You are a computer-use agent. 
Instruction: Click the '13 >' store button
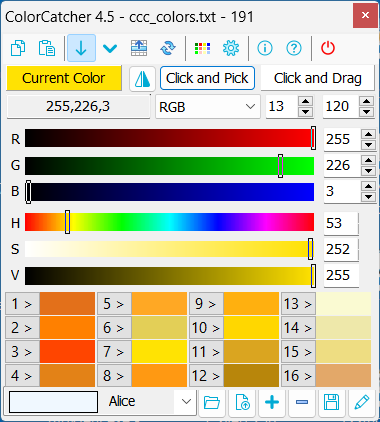click(x=298, y=304)
